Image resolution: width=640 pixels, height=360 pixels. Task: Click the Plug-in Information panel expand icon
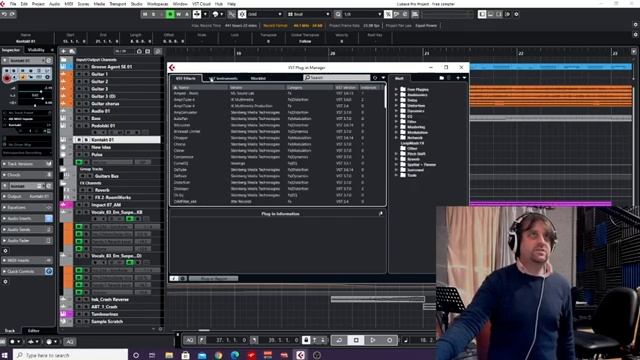[x=380, y=213]
